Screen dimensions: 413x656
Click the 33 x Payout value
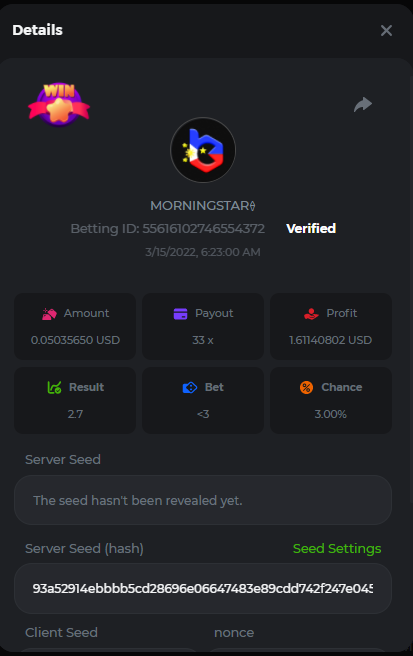coord(203,340)
